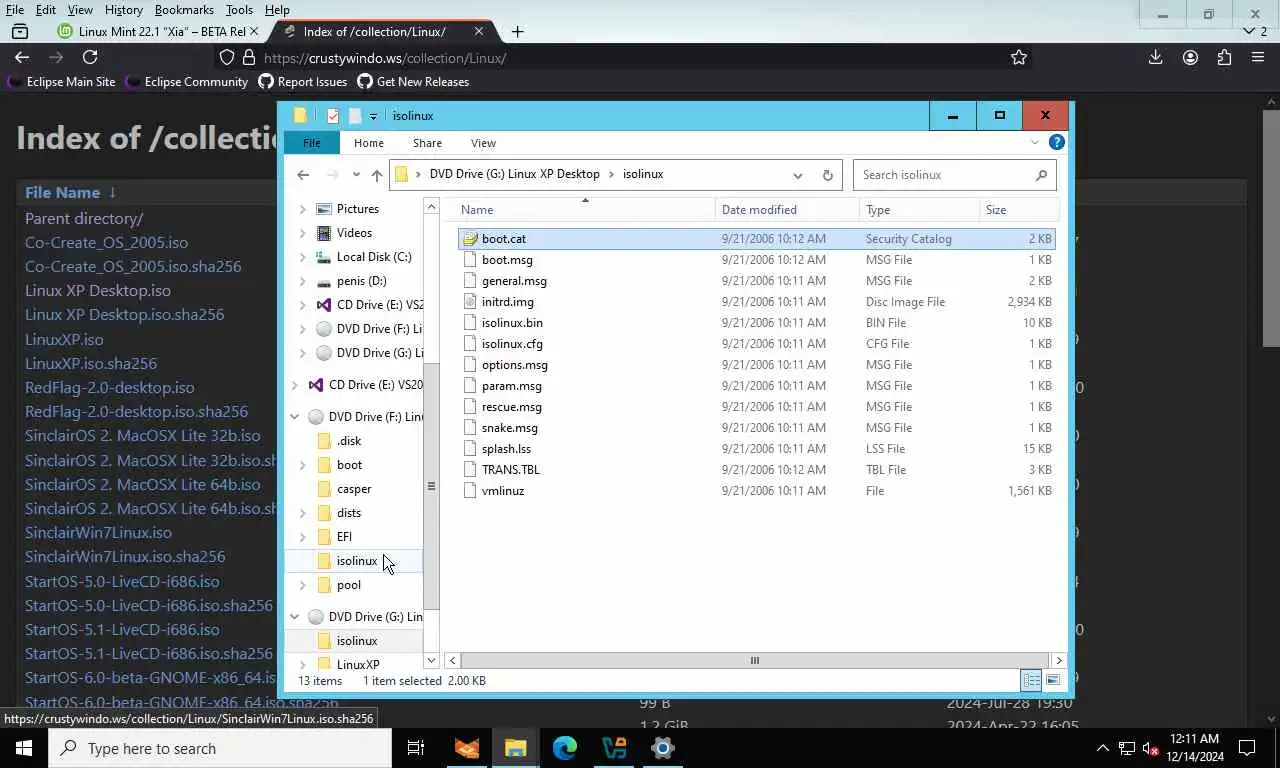Screen dimensions: 1280x768
Task: Switch to Large icons view layout icon
Action: tap(1052, 680)
